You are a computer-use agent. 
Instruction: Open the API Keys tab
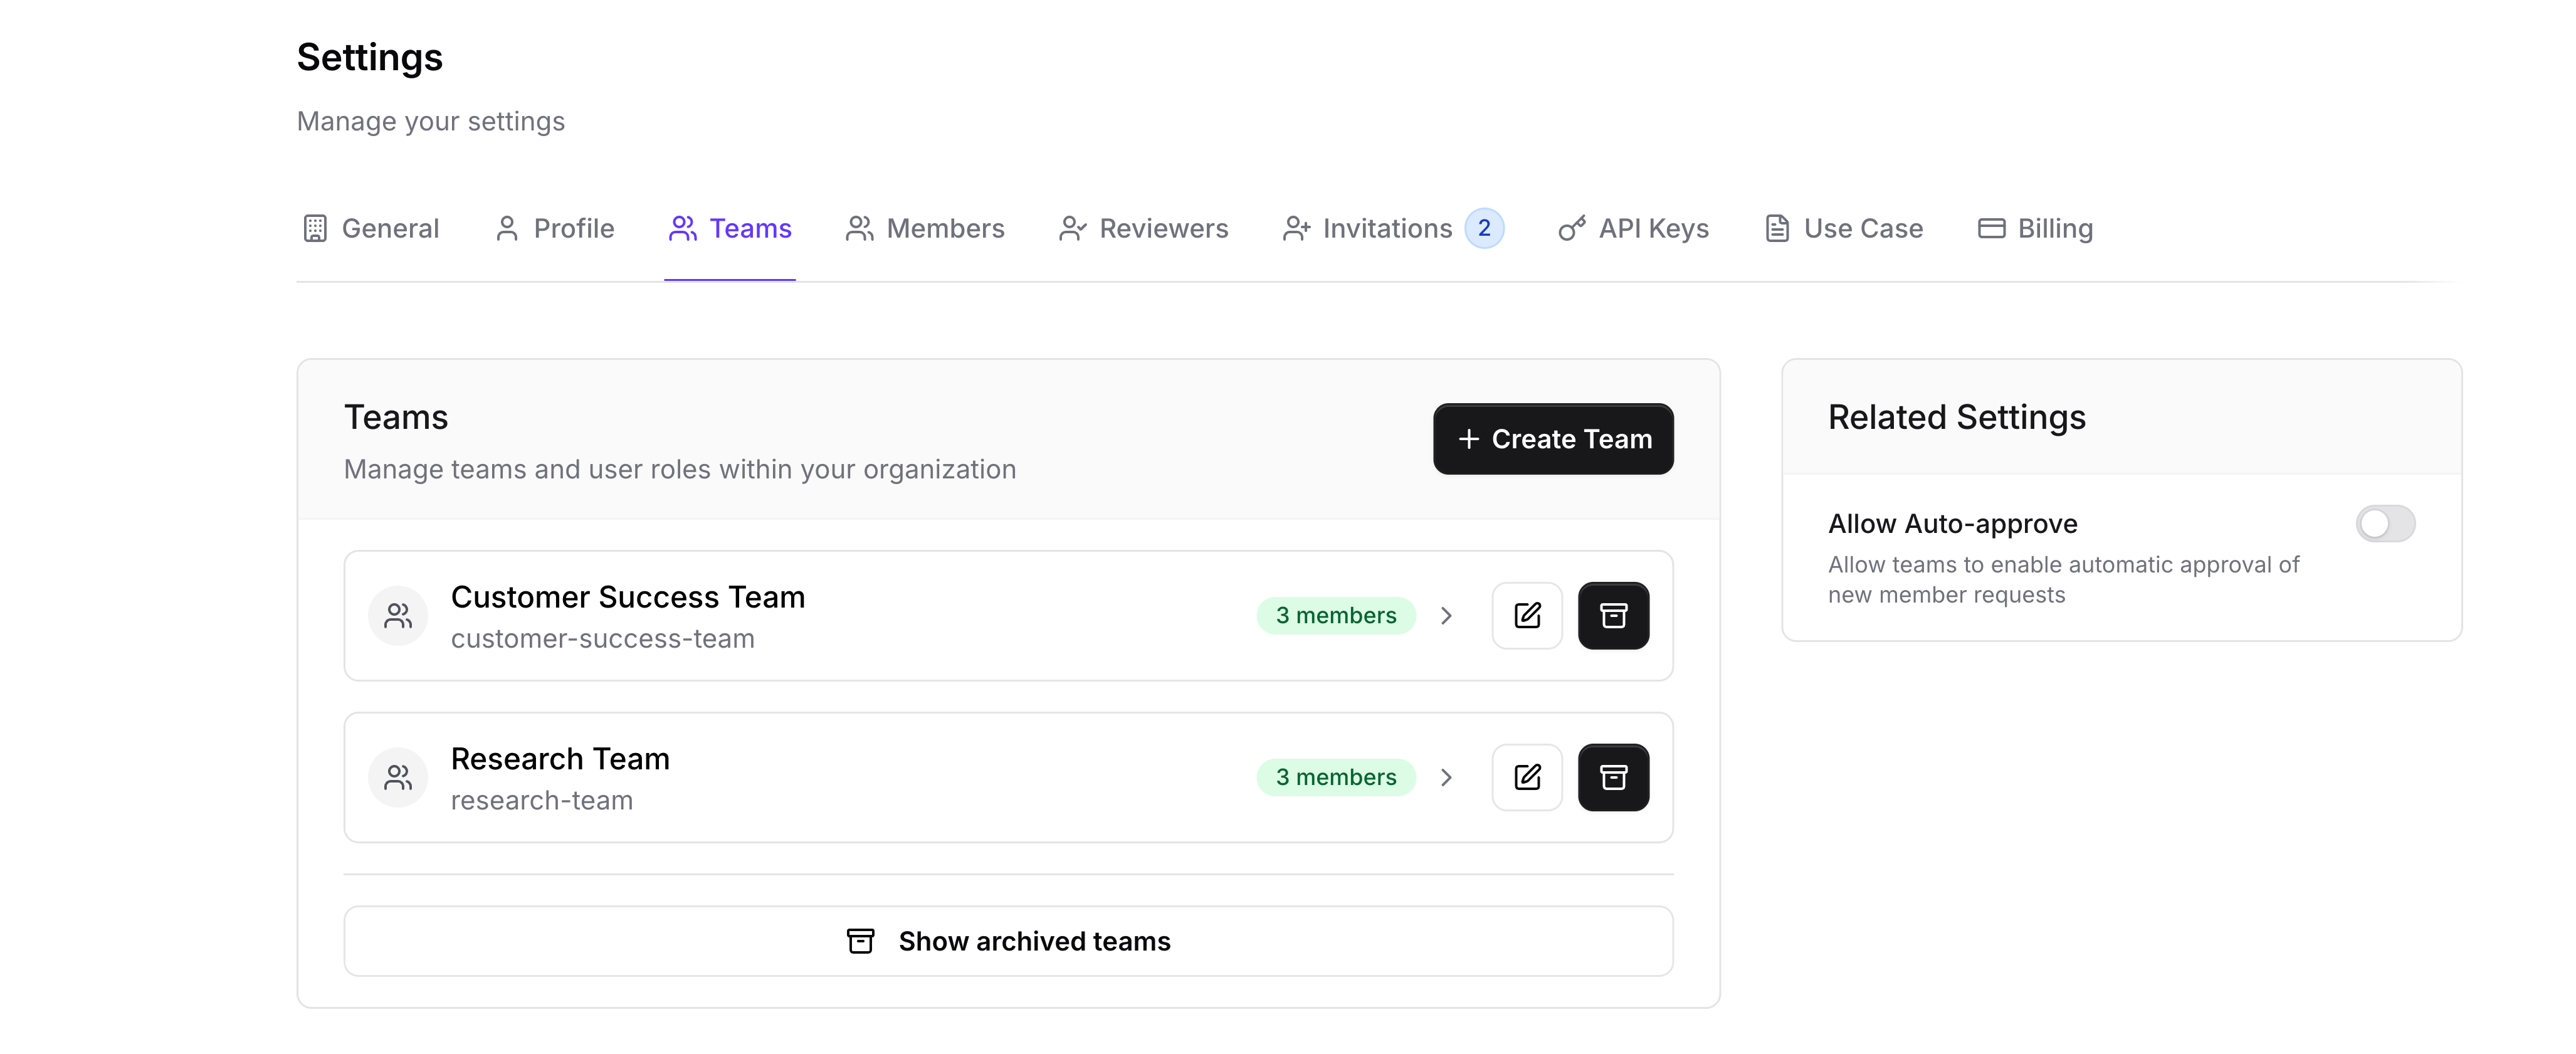tap(1633, 228)
